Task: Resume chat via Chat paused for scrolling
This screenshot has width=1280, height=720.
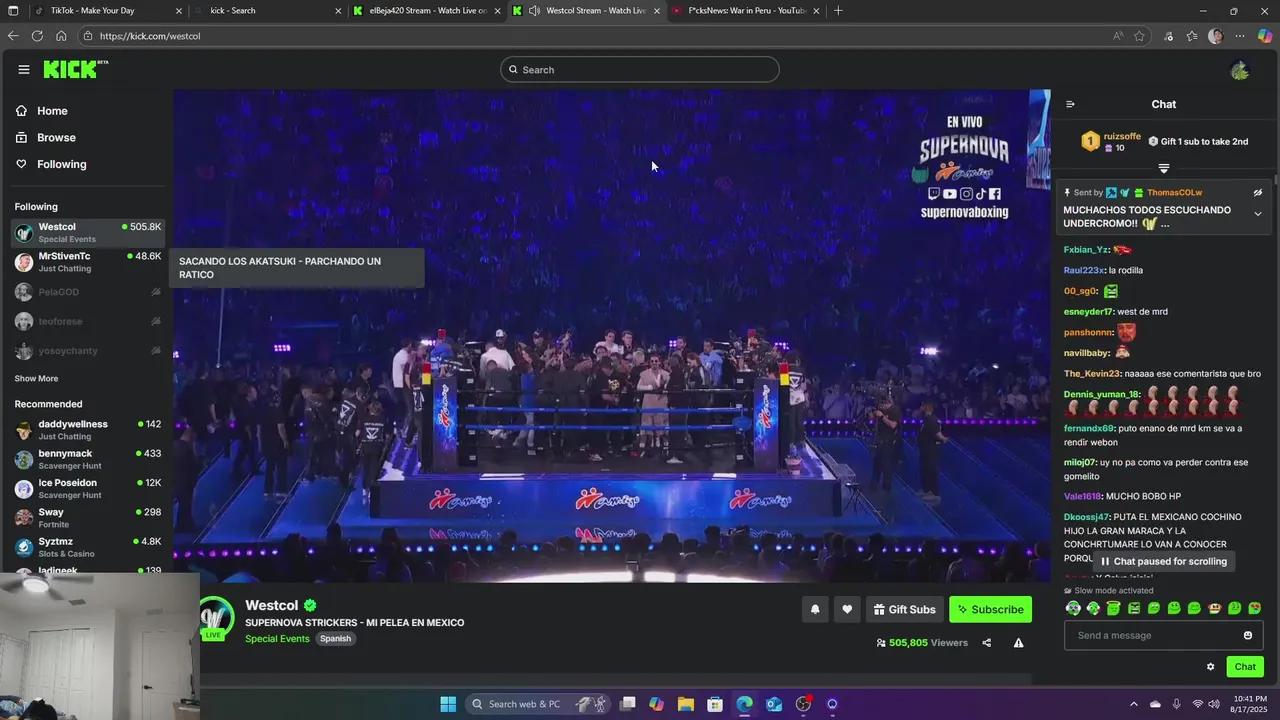Action: pos(1164,561)
